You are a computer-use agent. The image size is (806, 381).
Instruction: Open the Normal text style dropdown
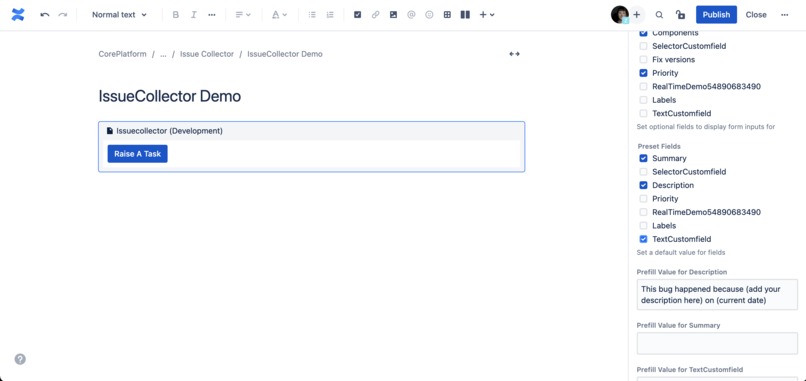point(119,15)
